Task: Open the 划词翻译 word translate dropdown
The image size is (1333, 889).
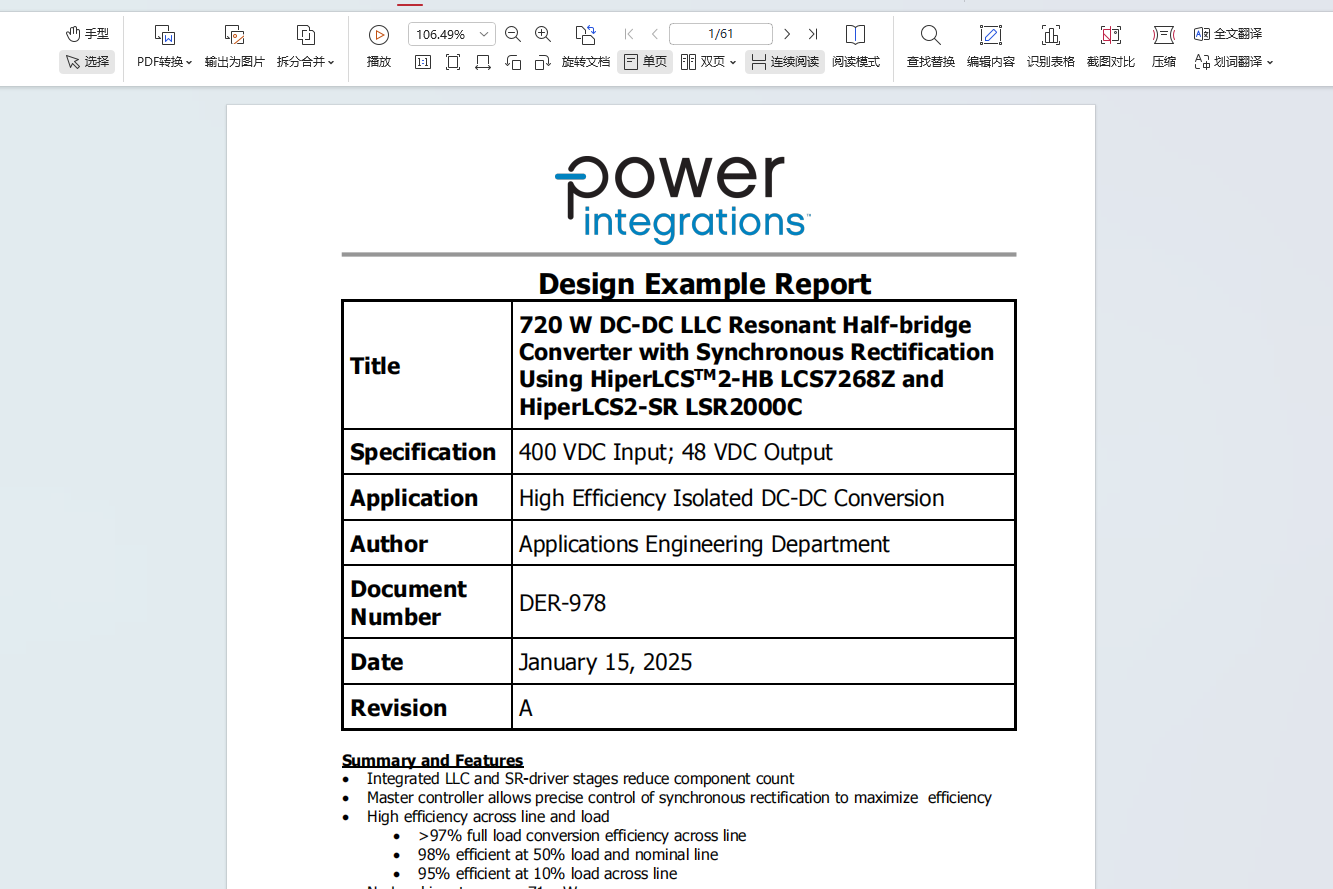Action: click(1234, 62)
